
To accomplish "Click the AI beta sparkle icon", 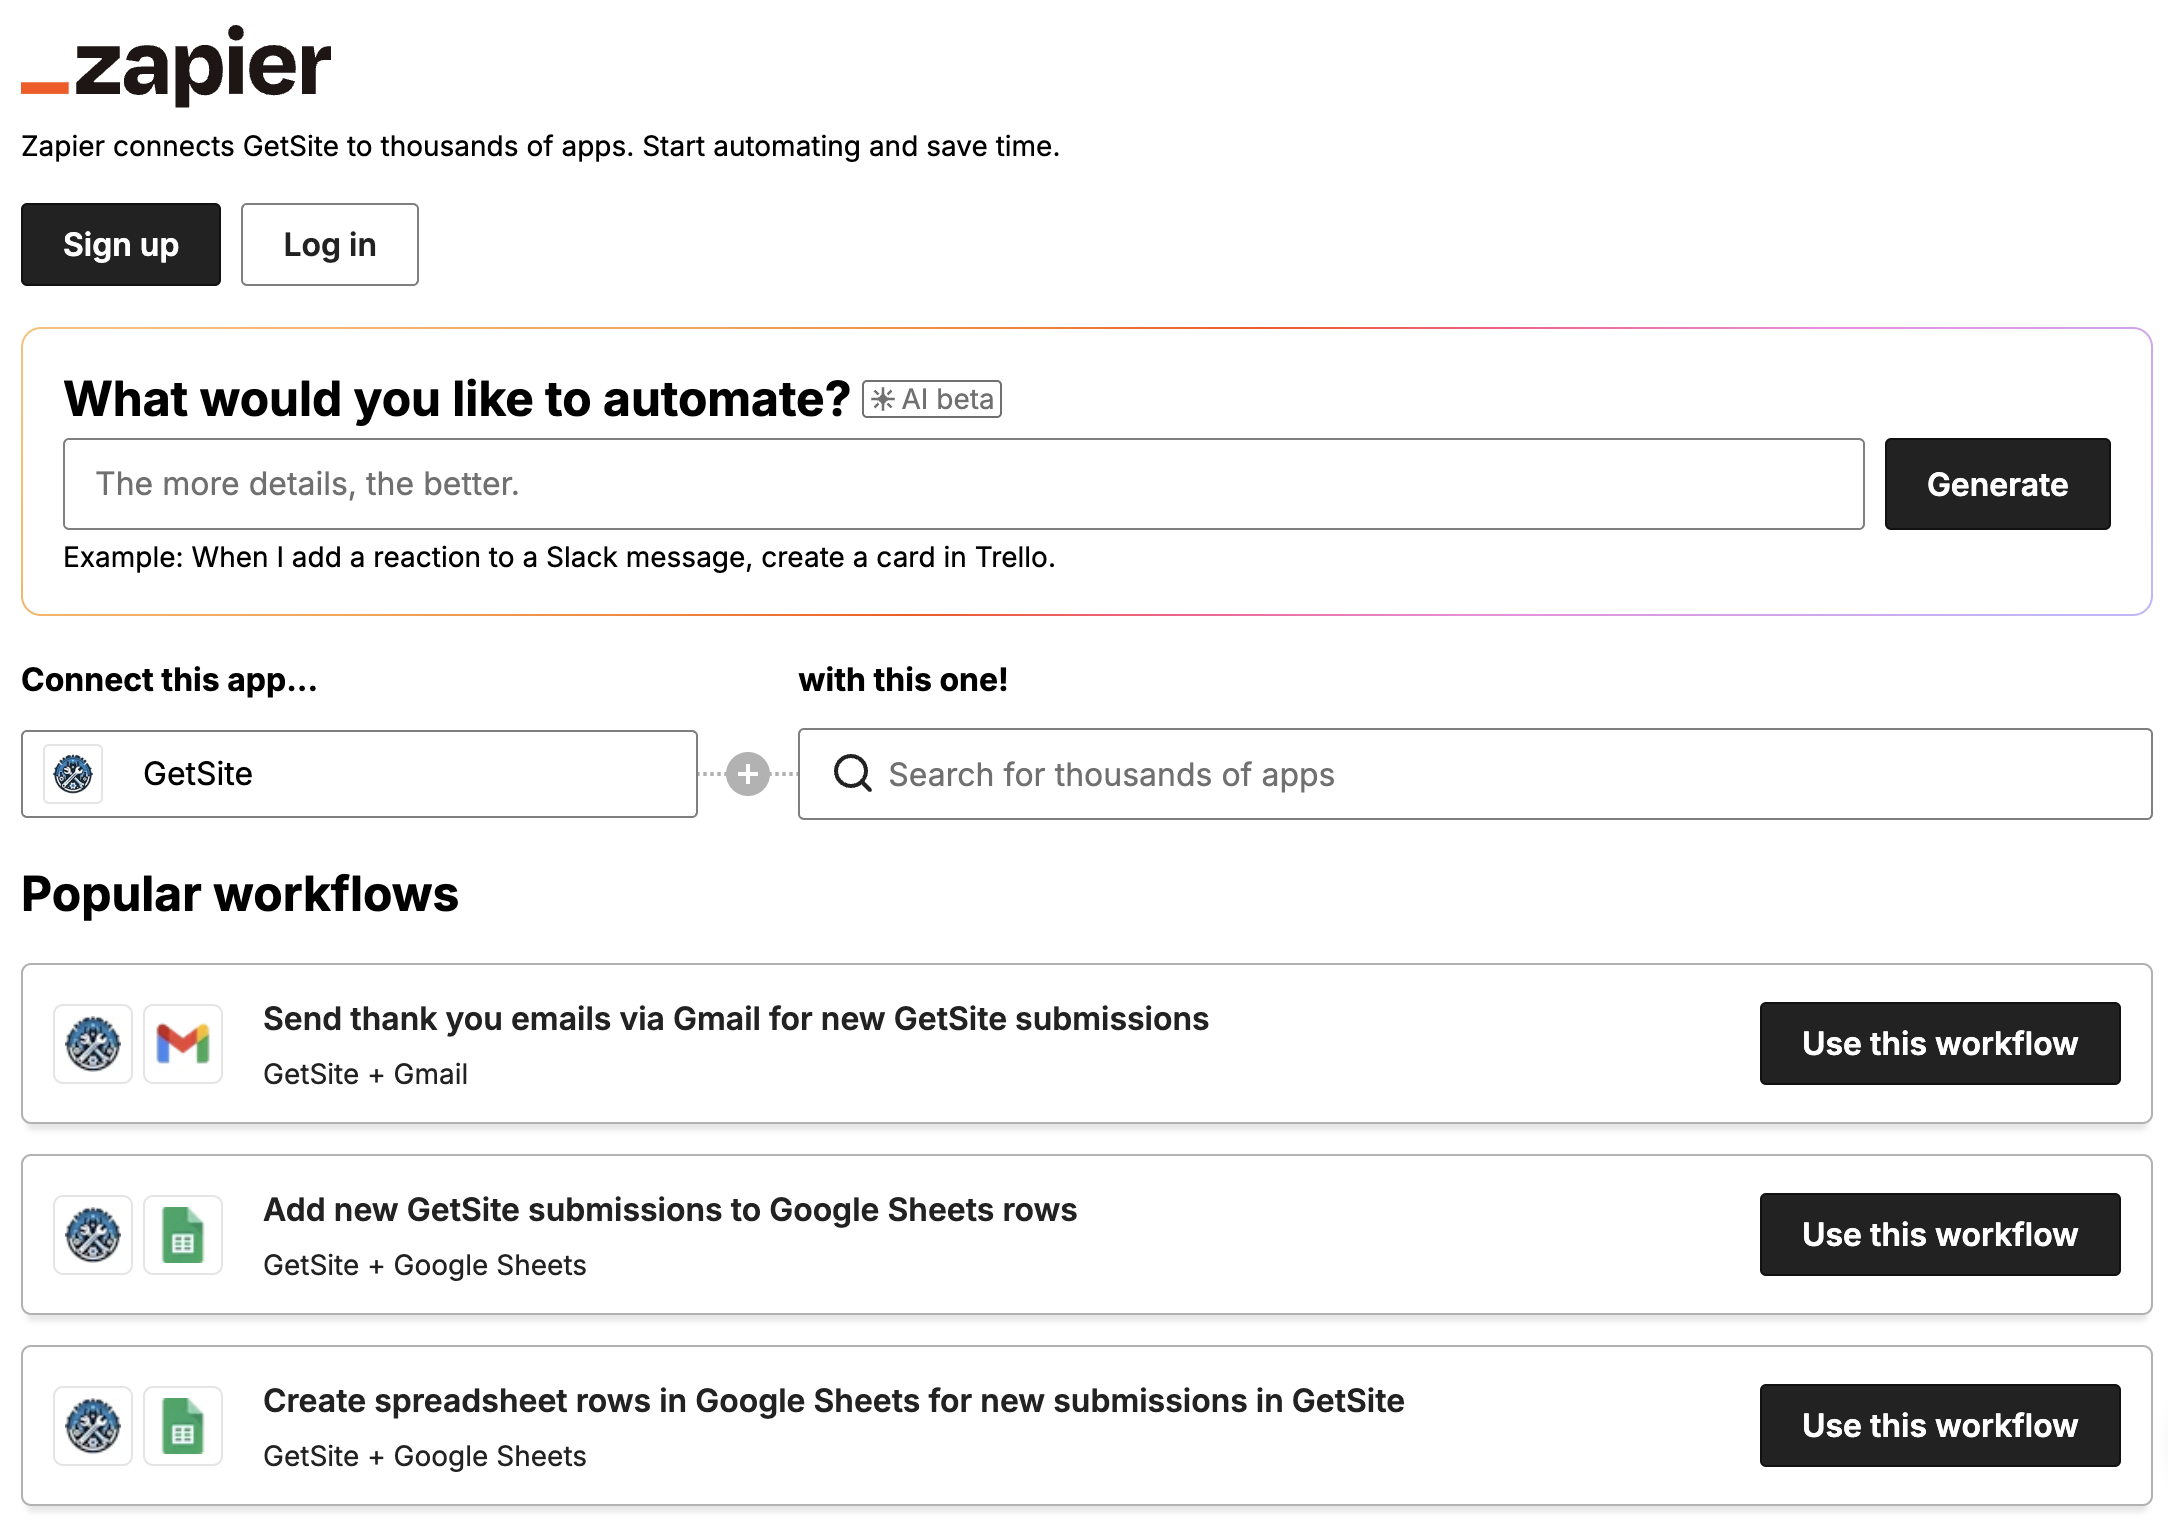I will point(882,398).
